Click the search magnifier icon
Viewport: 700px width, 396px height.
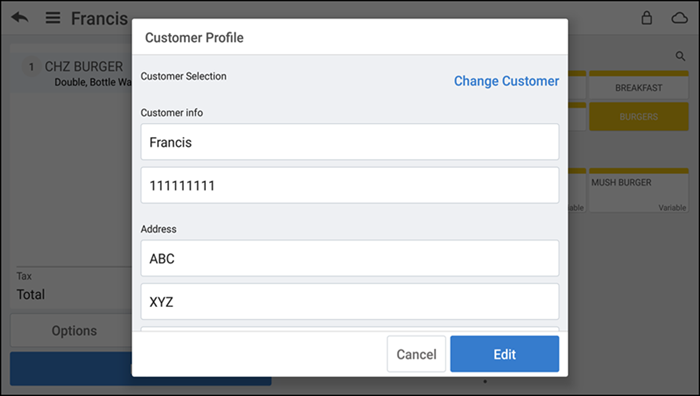680,56
